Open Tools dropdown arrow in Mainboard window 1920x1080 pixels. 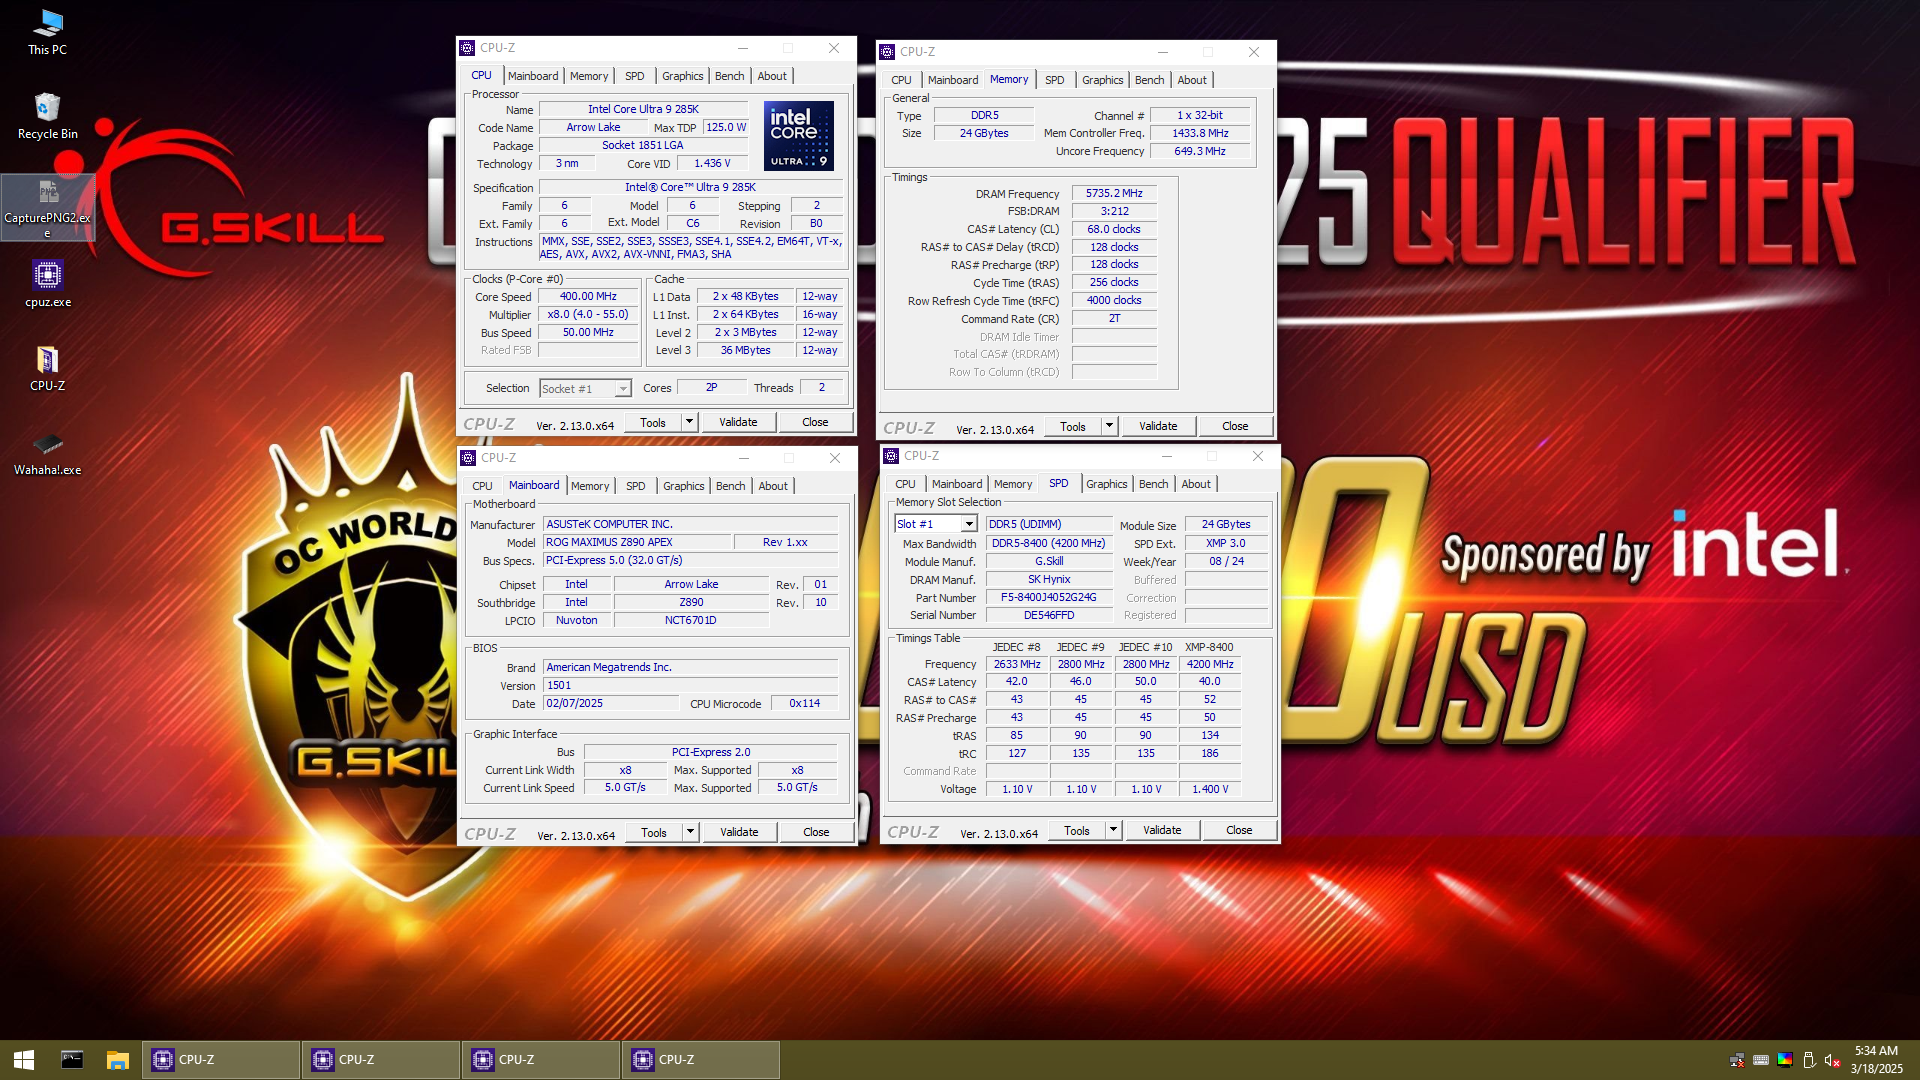click(x=690, y=832)
